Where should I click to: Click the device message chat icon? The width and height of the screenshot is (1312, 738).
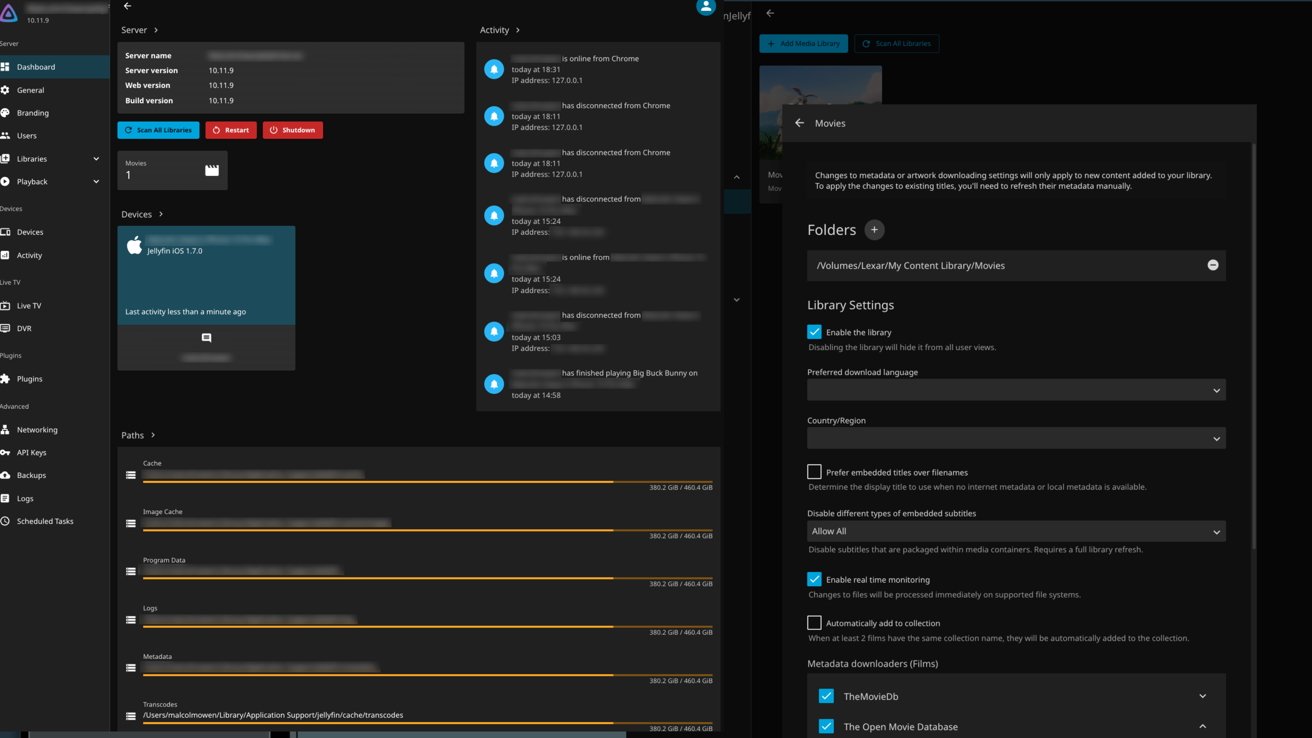tap(206, 338)
